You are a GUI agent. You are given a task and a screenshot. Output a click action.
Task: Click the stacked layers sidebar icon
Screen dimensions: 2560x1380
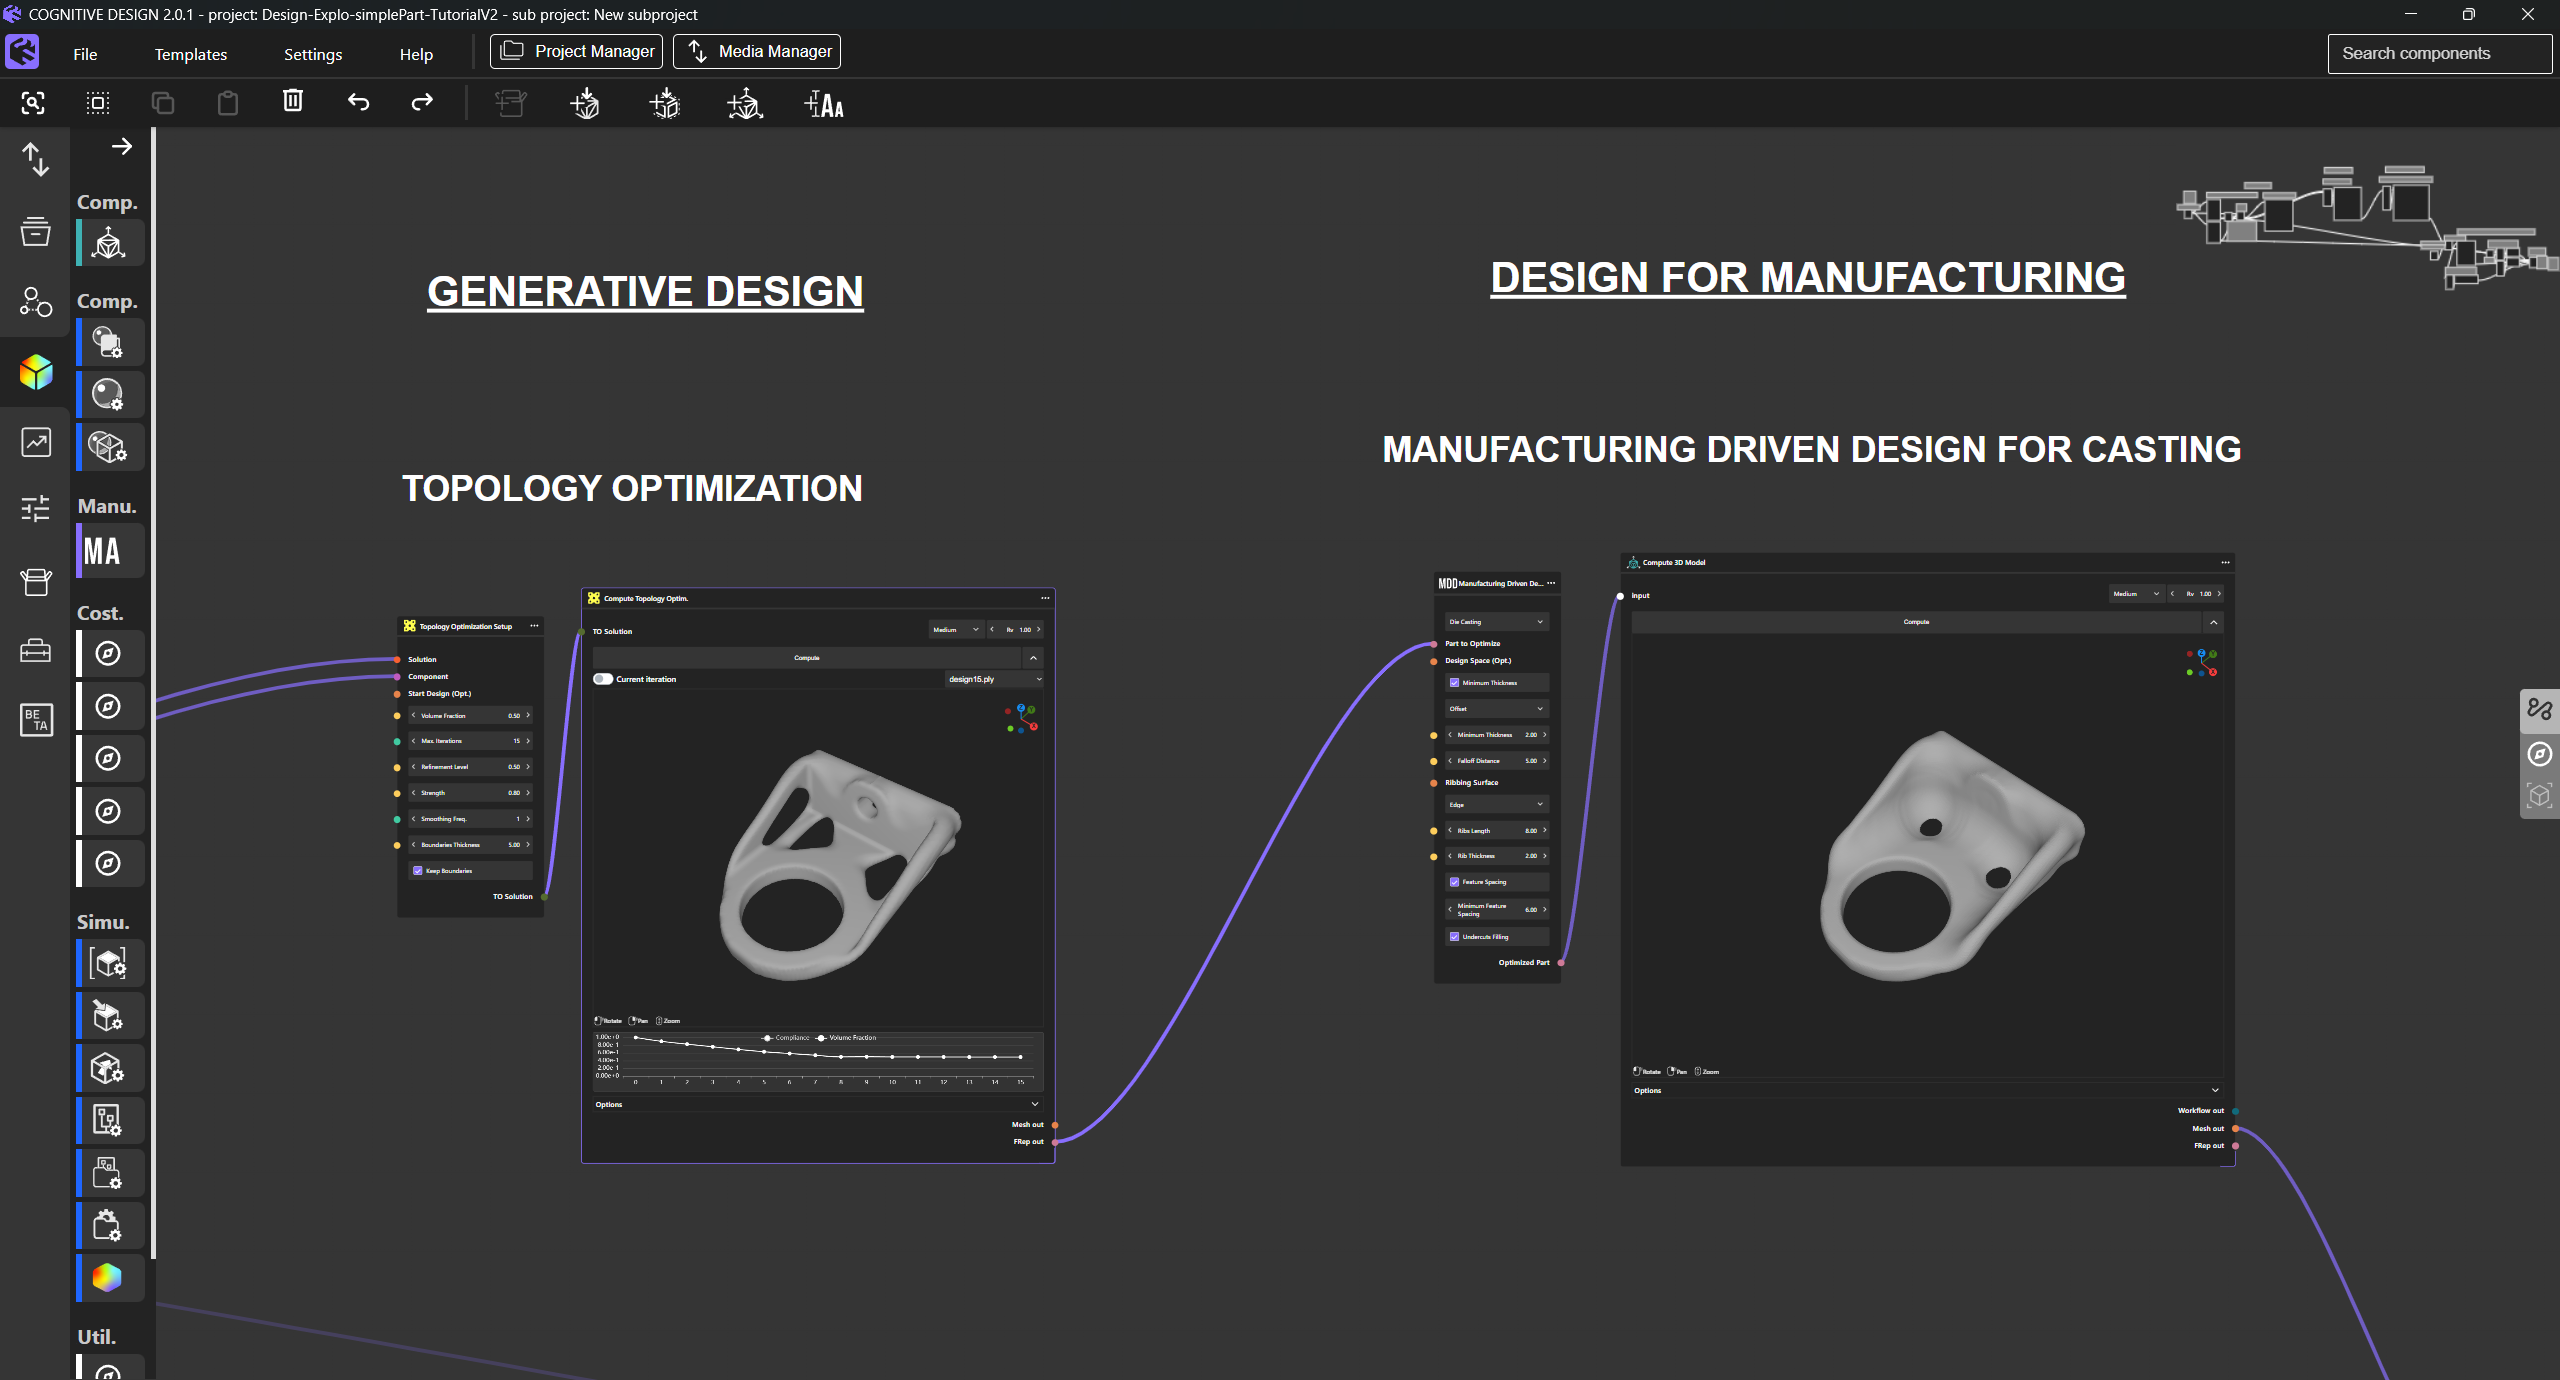coord(36,231)
